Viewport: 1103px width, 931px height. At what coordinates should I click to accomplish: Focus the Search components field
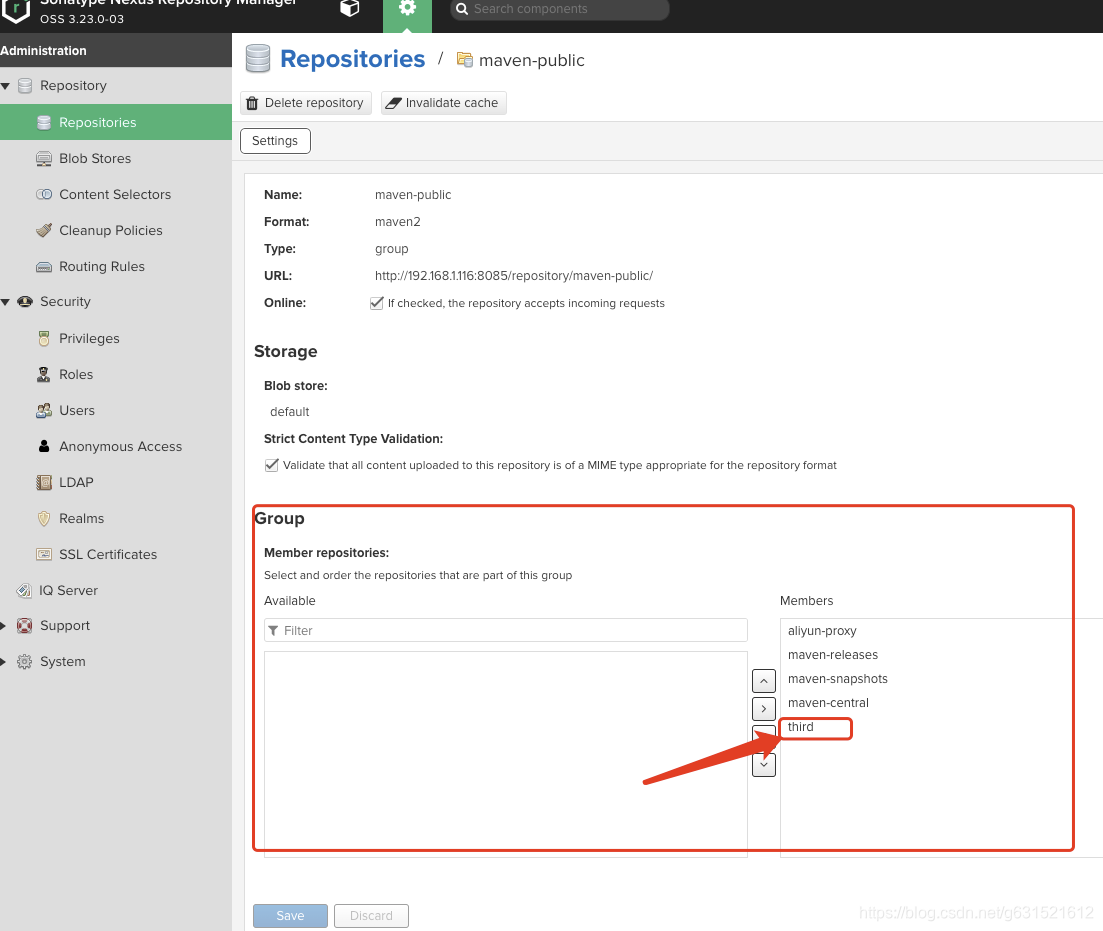(x=559, y=9)
